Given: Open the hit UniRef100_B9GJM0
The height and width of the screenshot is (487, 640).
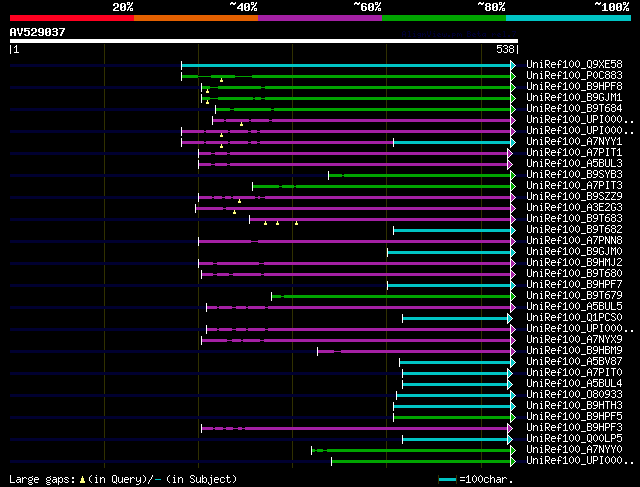Looking at the screenshot, I should click(574, 251).
